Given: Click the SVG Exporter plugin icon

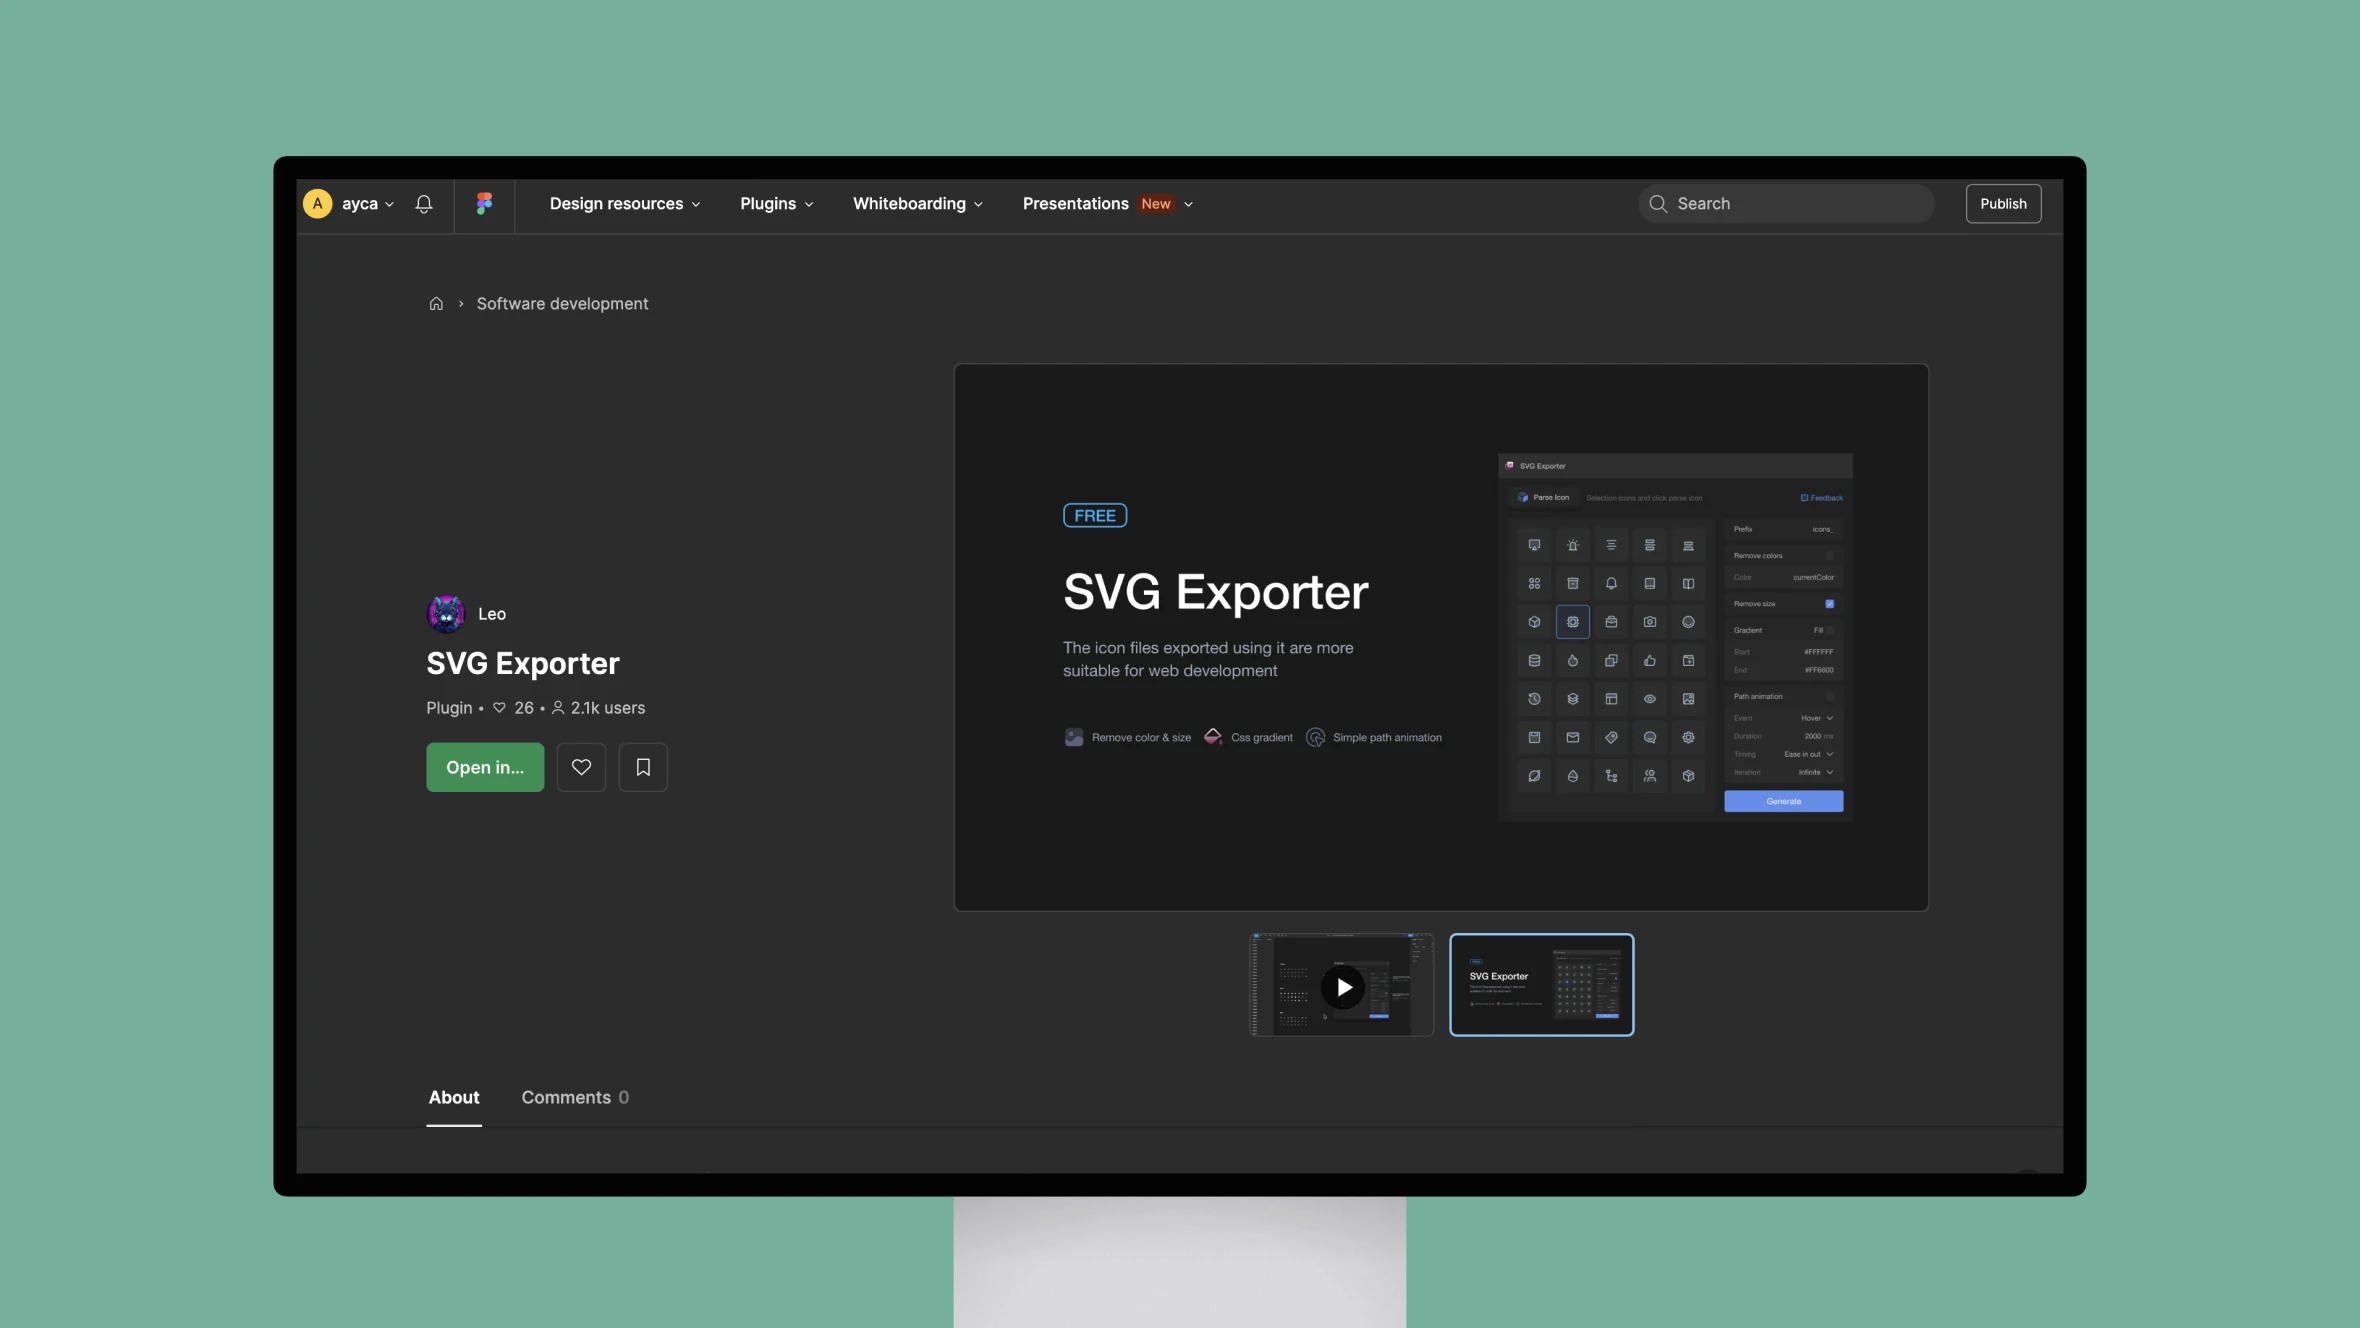Looking at the screenshot, I should (x=446, y=613).
